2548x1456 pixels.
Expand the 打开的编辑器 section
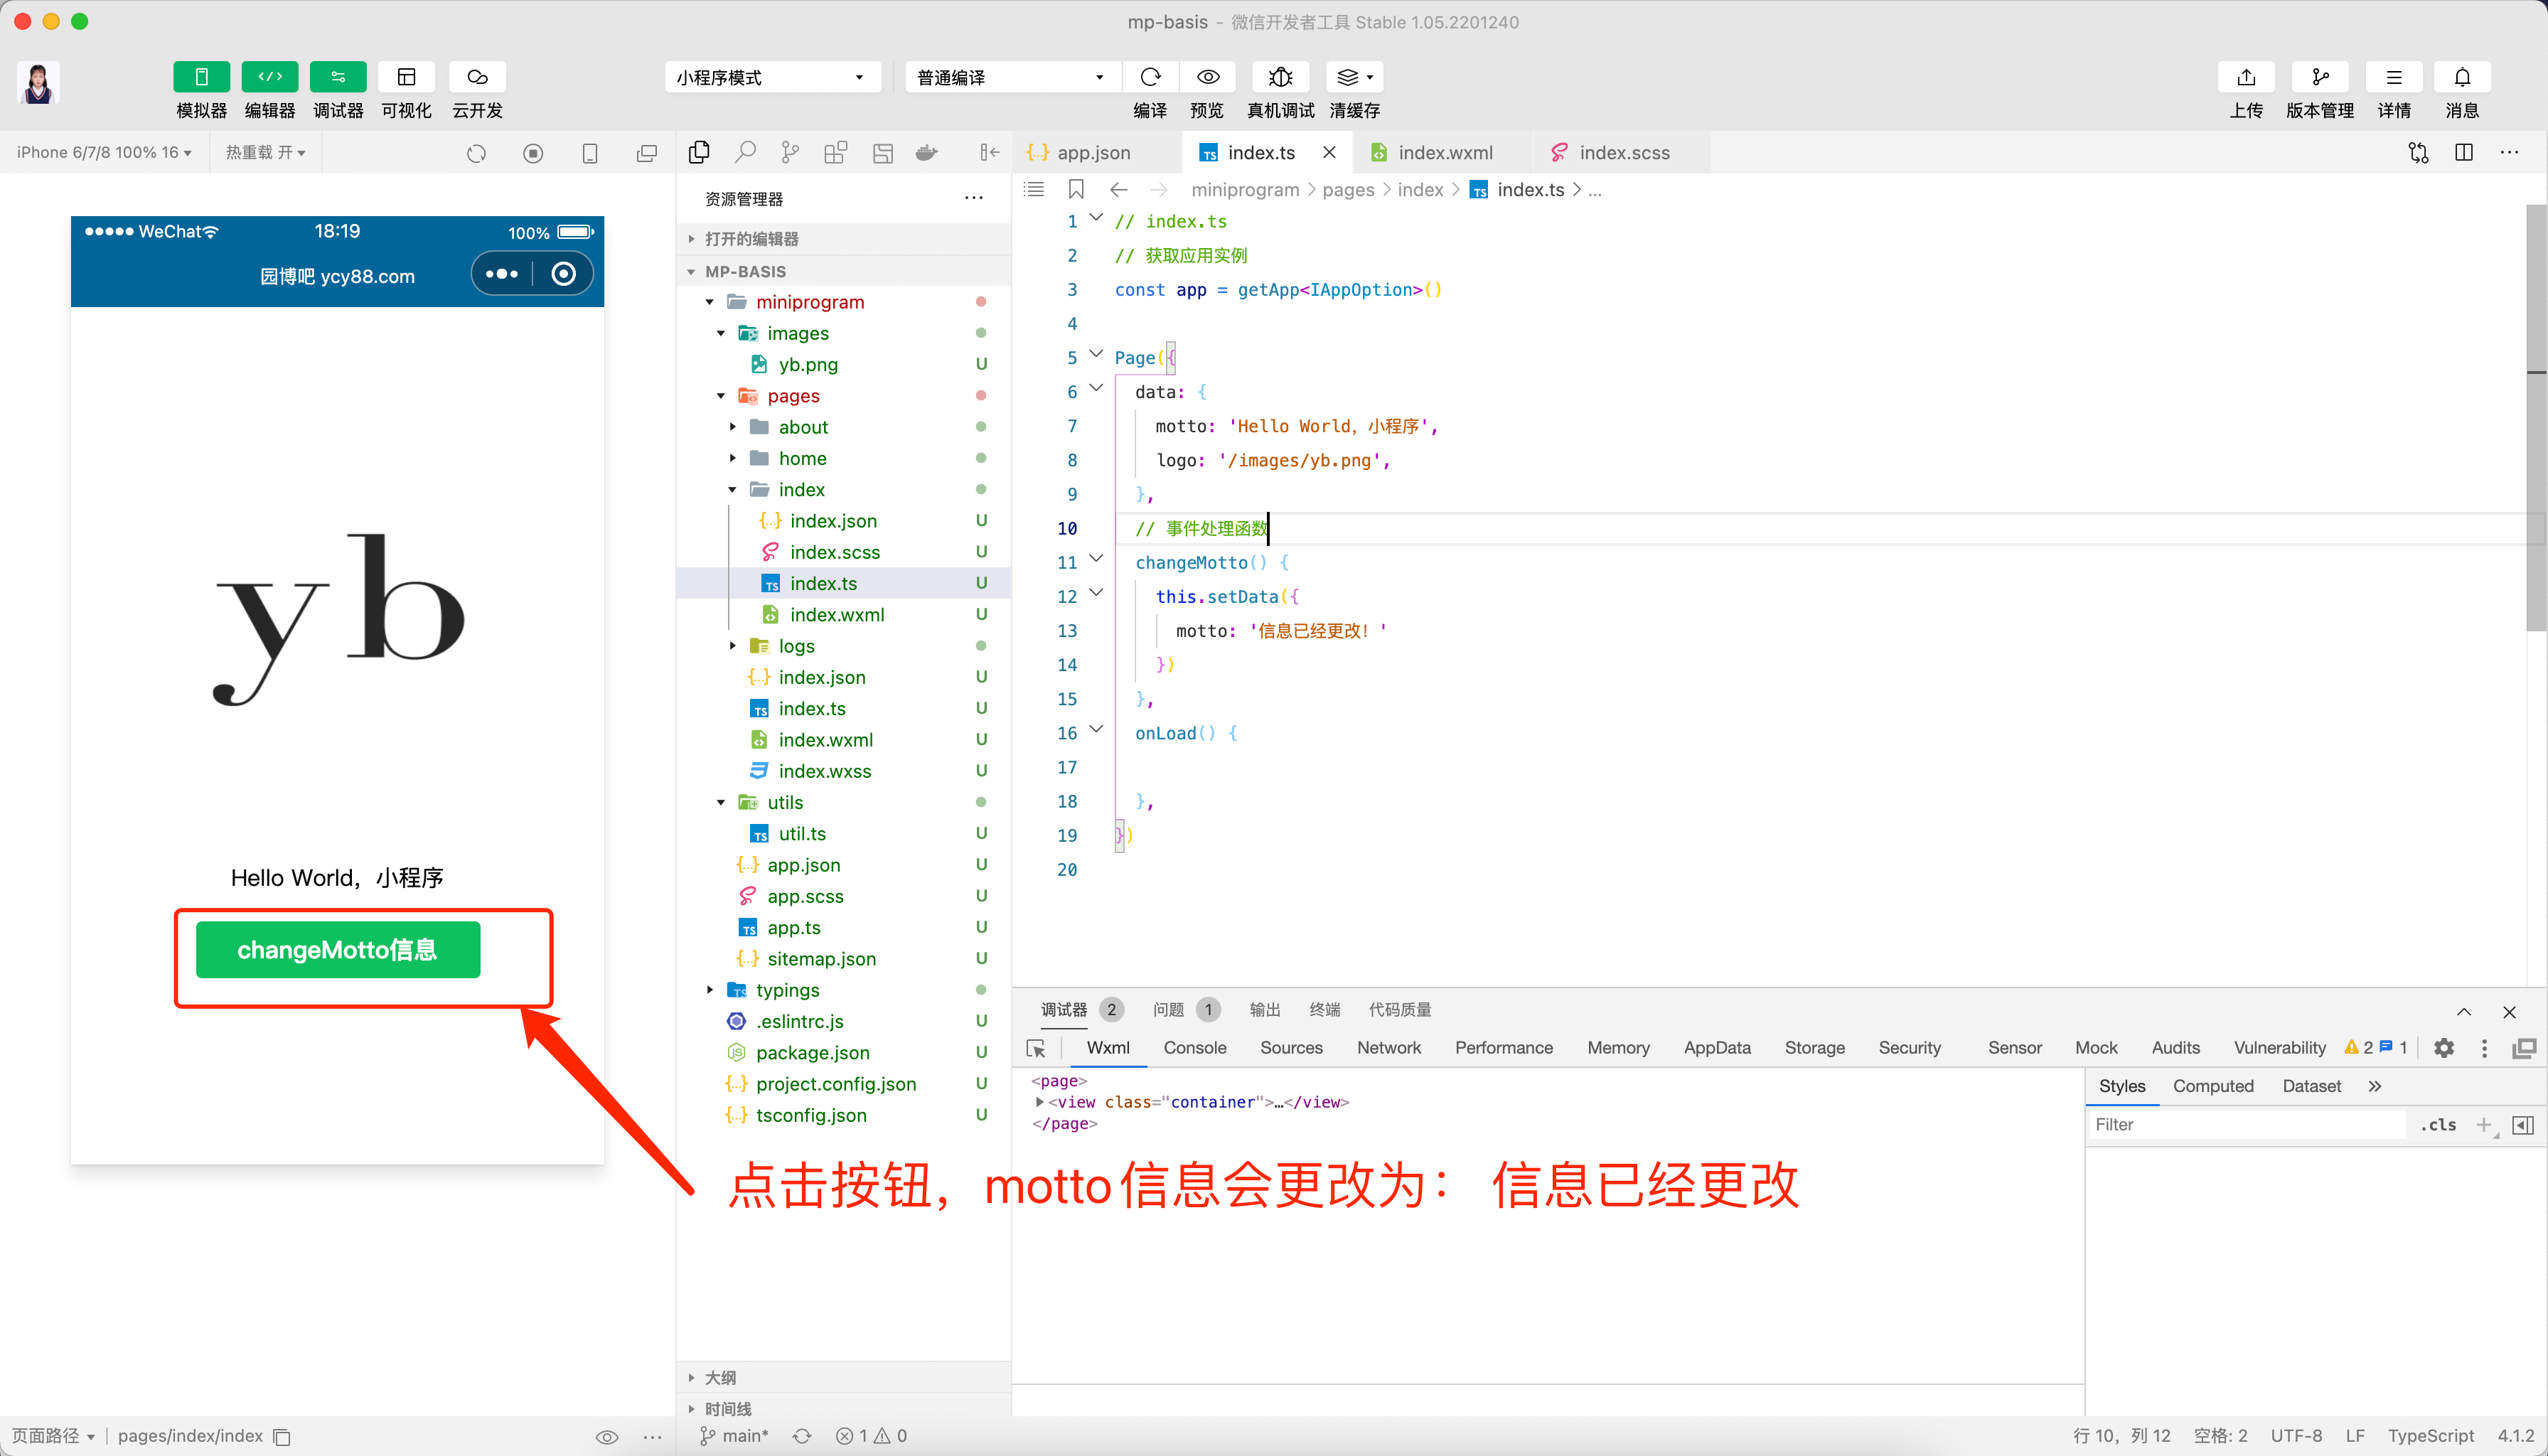click(x=843, y=239)
